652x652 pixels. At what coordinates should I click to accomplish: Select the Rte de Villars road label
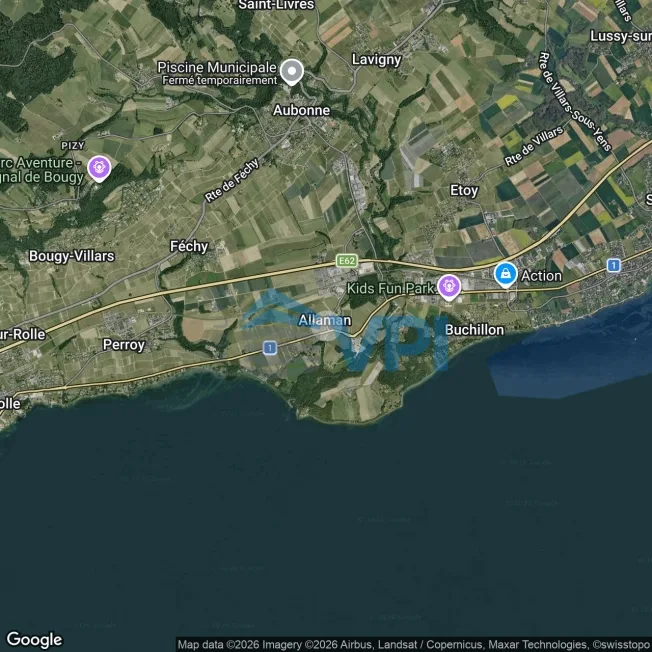pos(534,146)
